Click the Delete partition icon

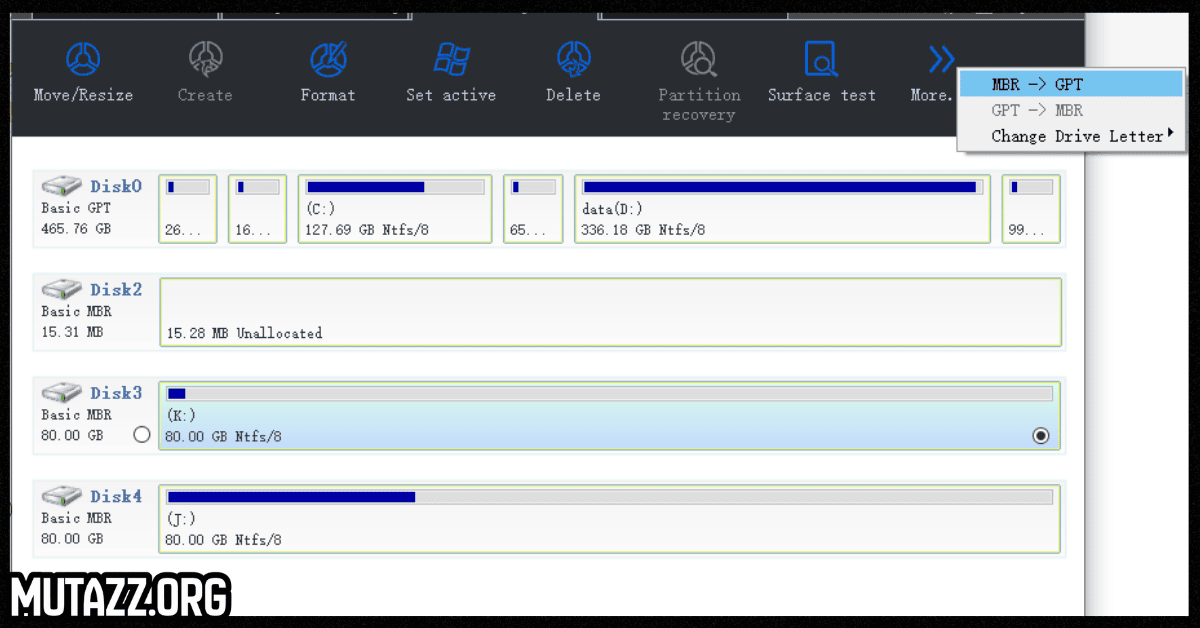(x=573, y=60)
